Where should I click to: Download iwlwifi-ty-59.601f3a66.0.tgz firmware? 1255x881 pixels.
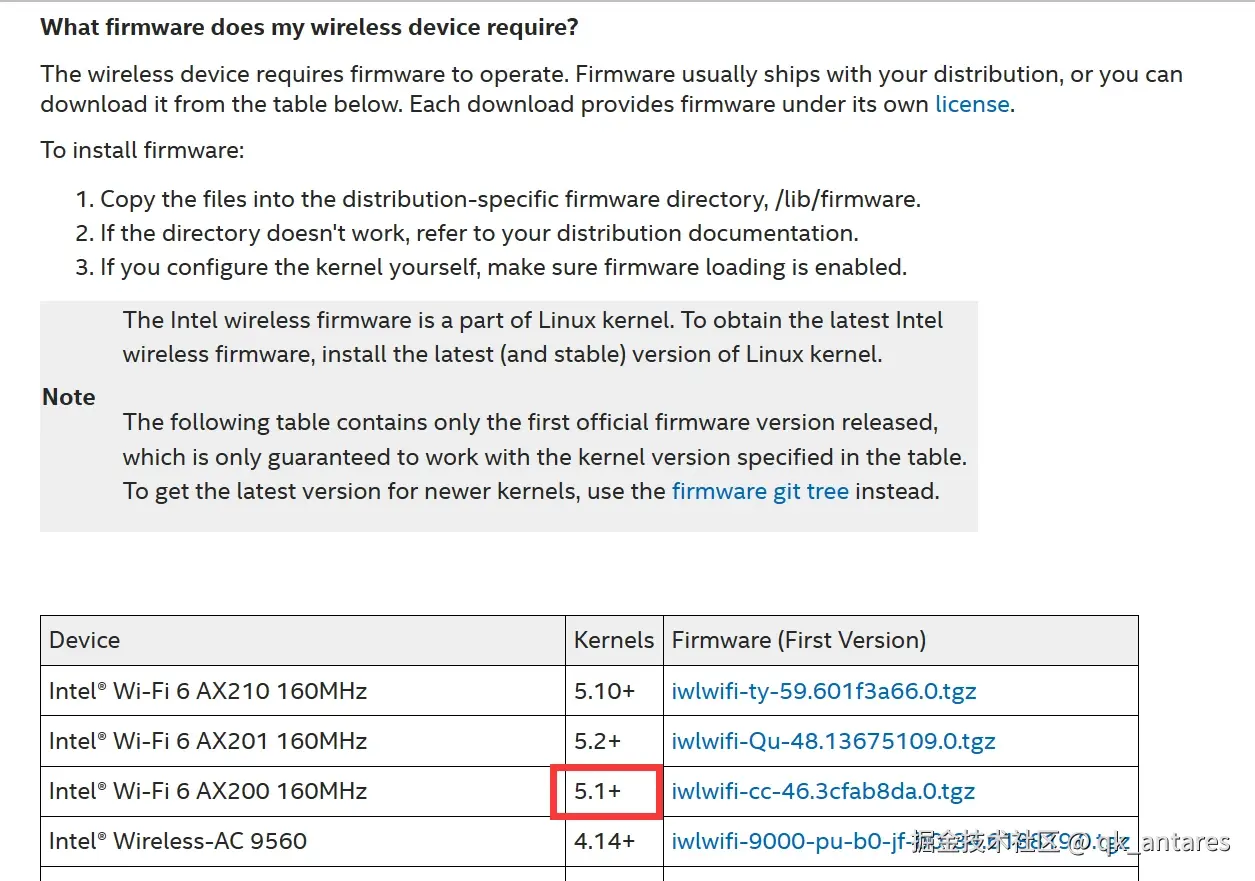pyautogui.click(x=824, y=691)
